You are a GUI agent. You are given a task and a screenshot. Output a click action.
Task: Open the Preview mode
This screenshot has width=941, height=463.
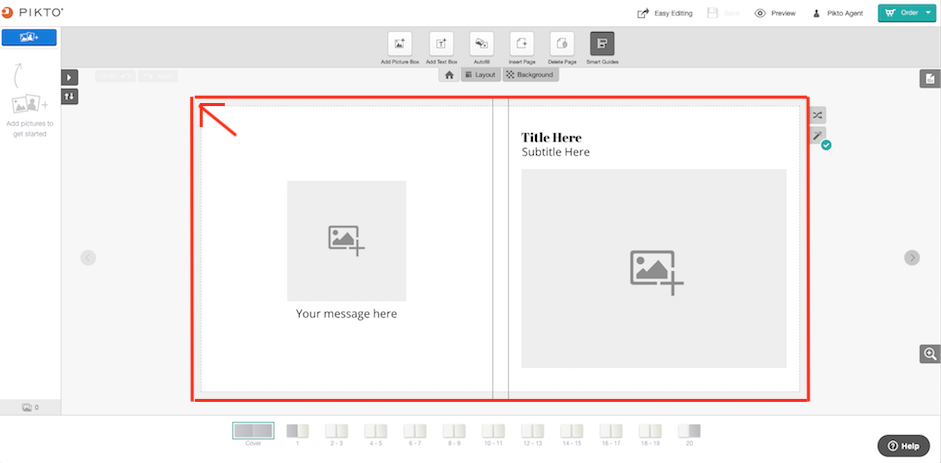click(775, 13)
